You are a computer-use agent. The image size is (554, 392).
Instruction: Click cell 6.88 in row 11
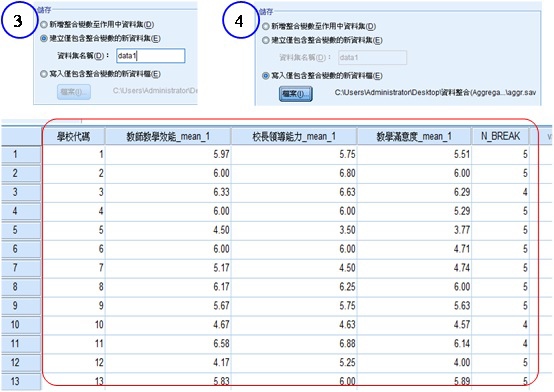coord(294,344)
